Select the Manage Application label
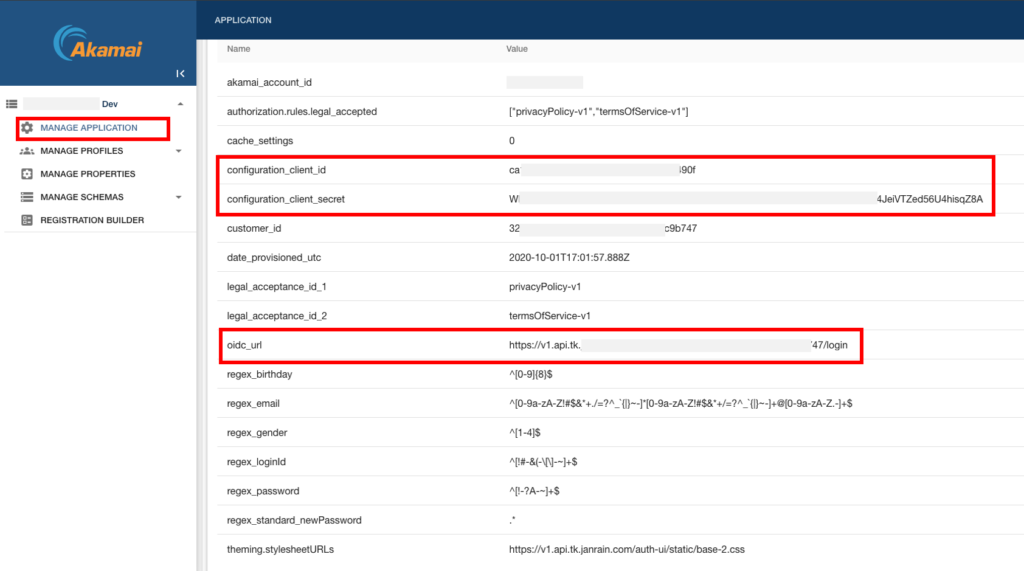The width and height of the screenshot is (1024, 571). 89,128
